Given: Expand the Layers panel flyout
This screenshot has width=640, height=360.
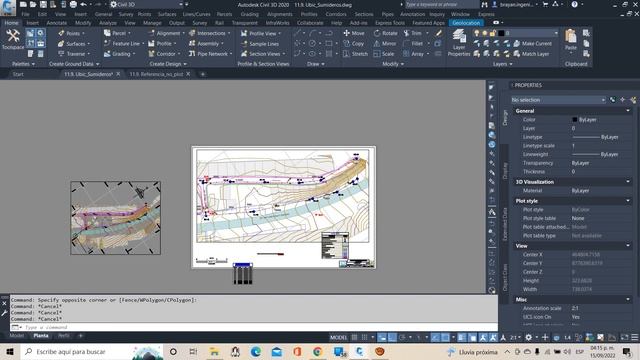Looking at the screenshot, I should click(x=502, y=64).
